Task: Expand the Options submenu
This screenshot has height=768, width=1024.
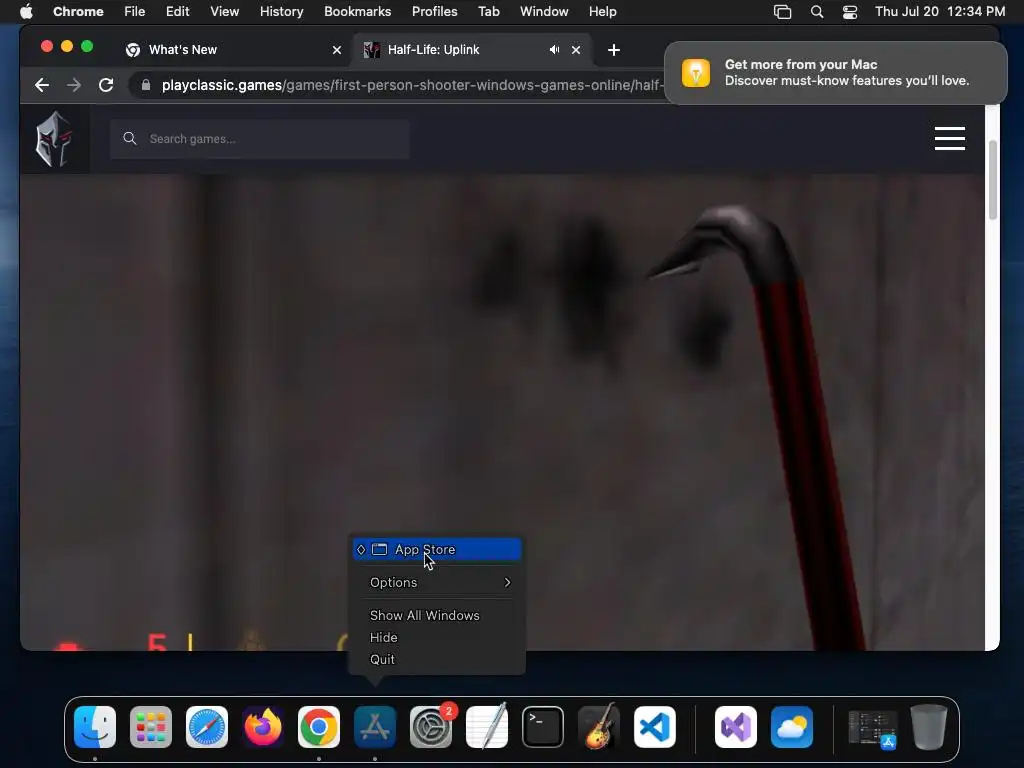Action: pyautogui.click(x=440, y=582)
